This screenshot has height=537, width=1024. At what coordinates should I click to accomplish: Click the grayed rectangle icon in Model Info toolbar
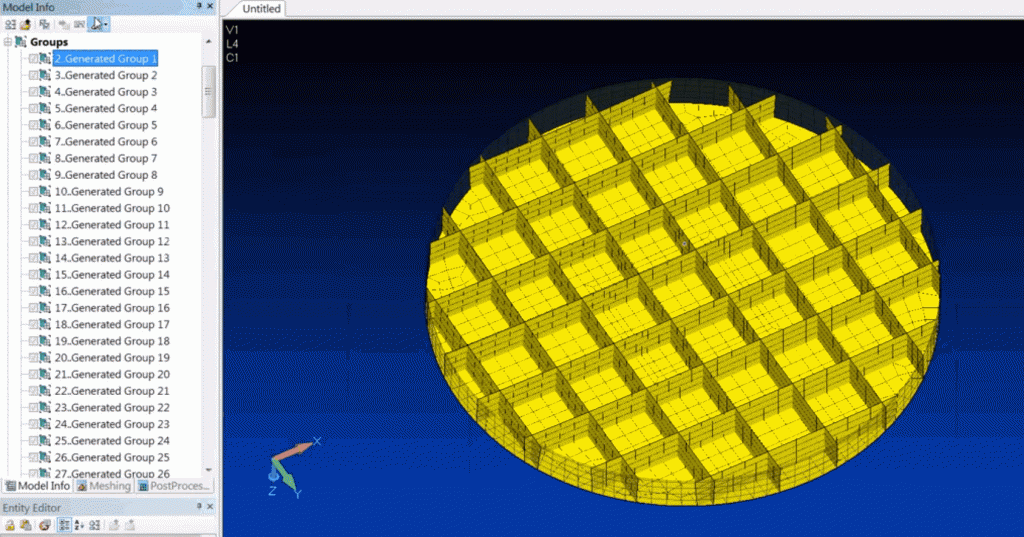click(79, 24)
